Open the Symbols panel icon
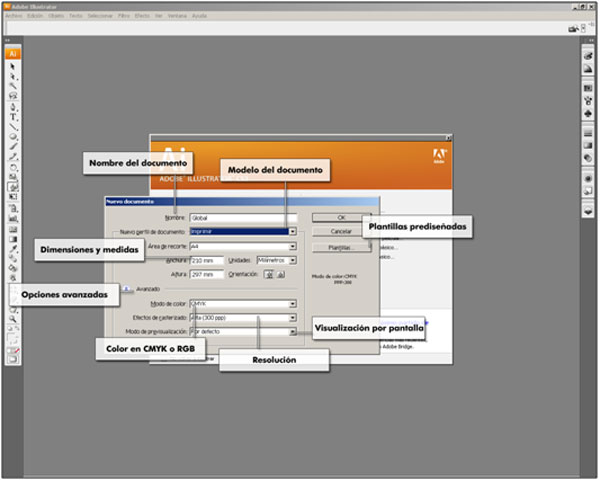The height and width of the screenshot is (480, 600). coord(588,114)
